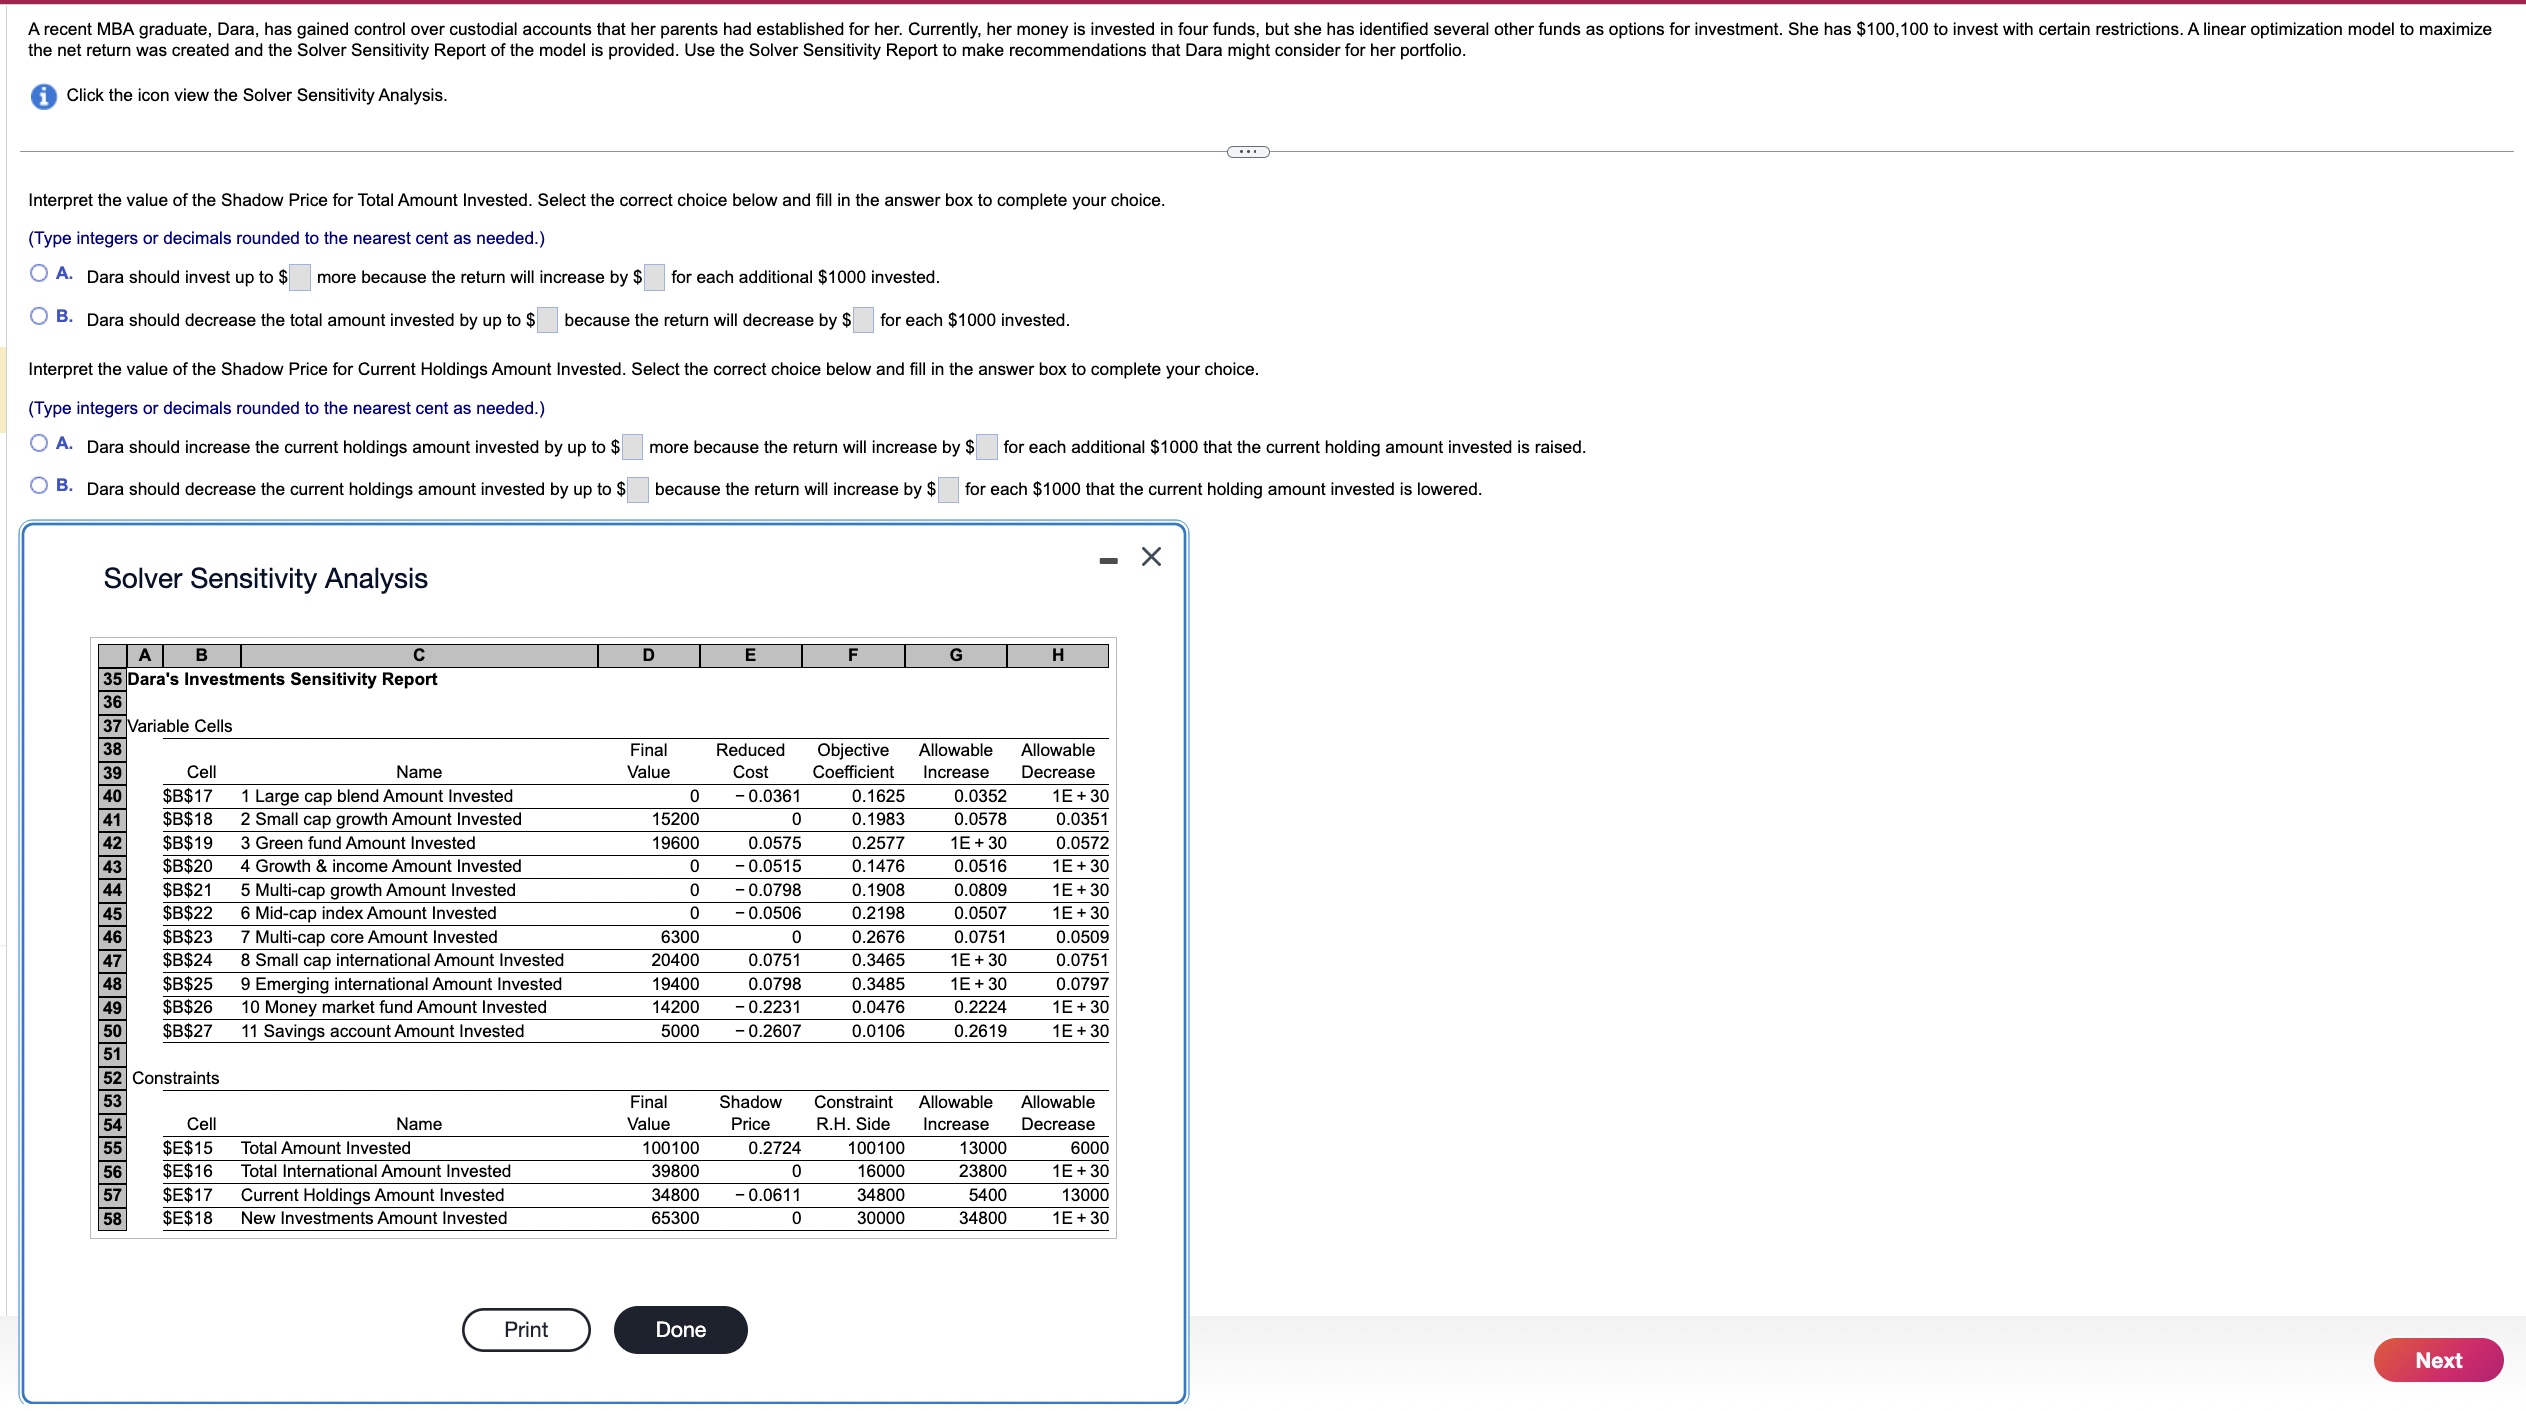Click the Done button in the dialog
The width and height of the screenshot is (2526, 1411).
(679, 1329)
